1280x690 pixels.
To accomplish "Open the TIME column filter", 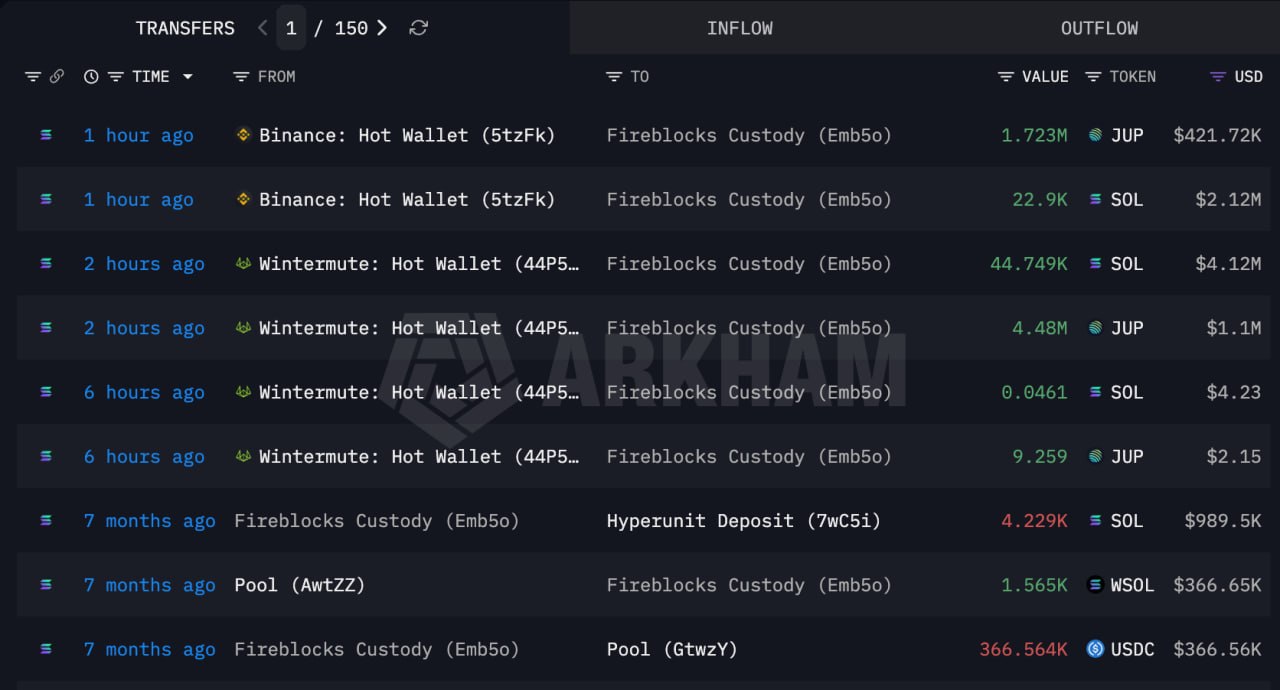I will tap(115, 77).
